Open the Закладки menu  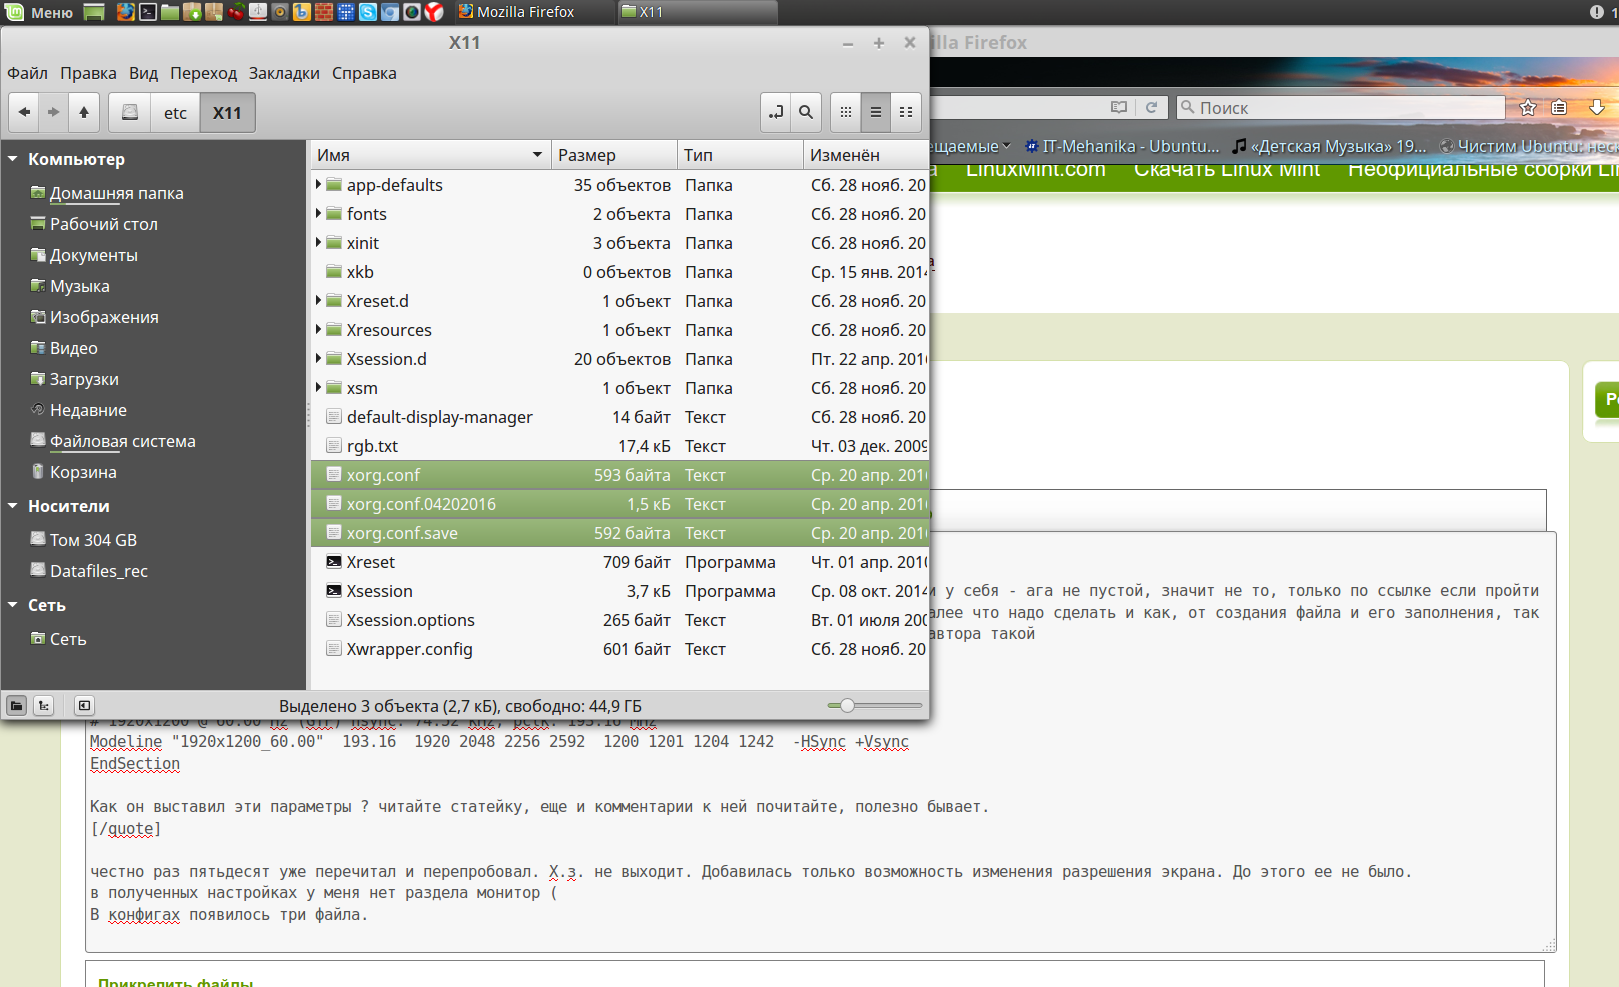(x=284, y=73)
